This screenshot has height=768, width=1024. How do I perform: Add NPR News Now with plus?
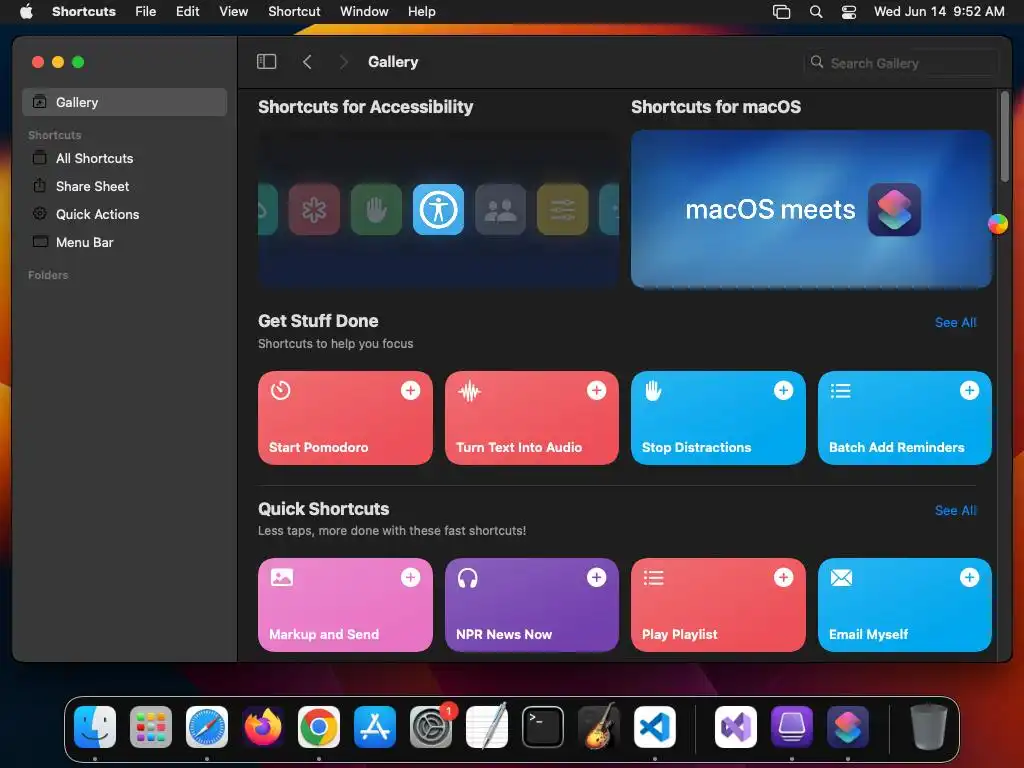(596, 577)
